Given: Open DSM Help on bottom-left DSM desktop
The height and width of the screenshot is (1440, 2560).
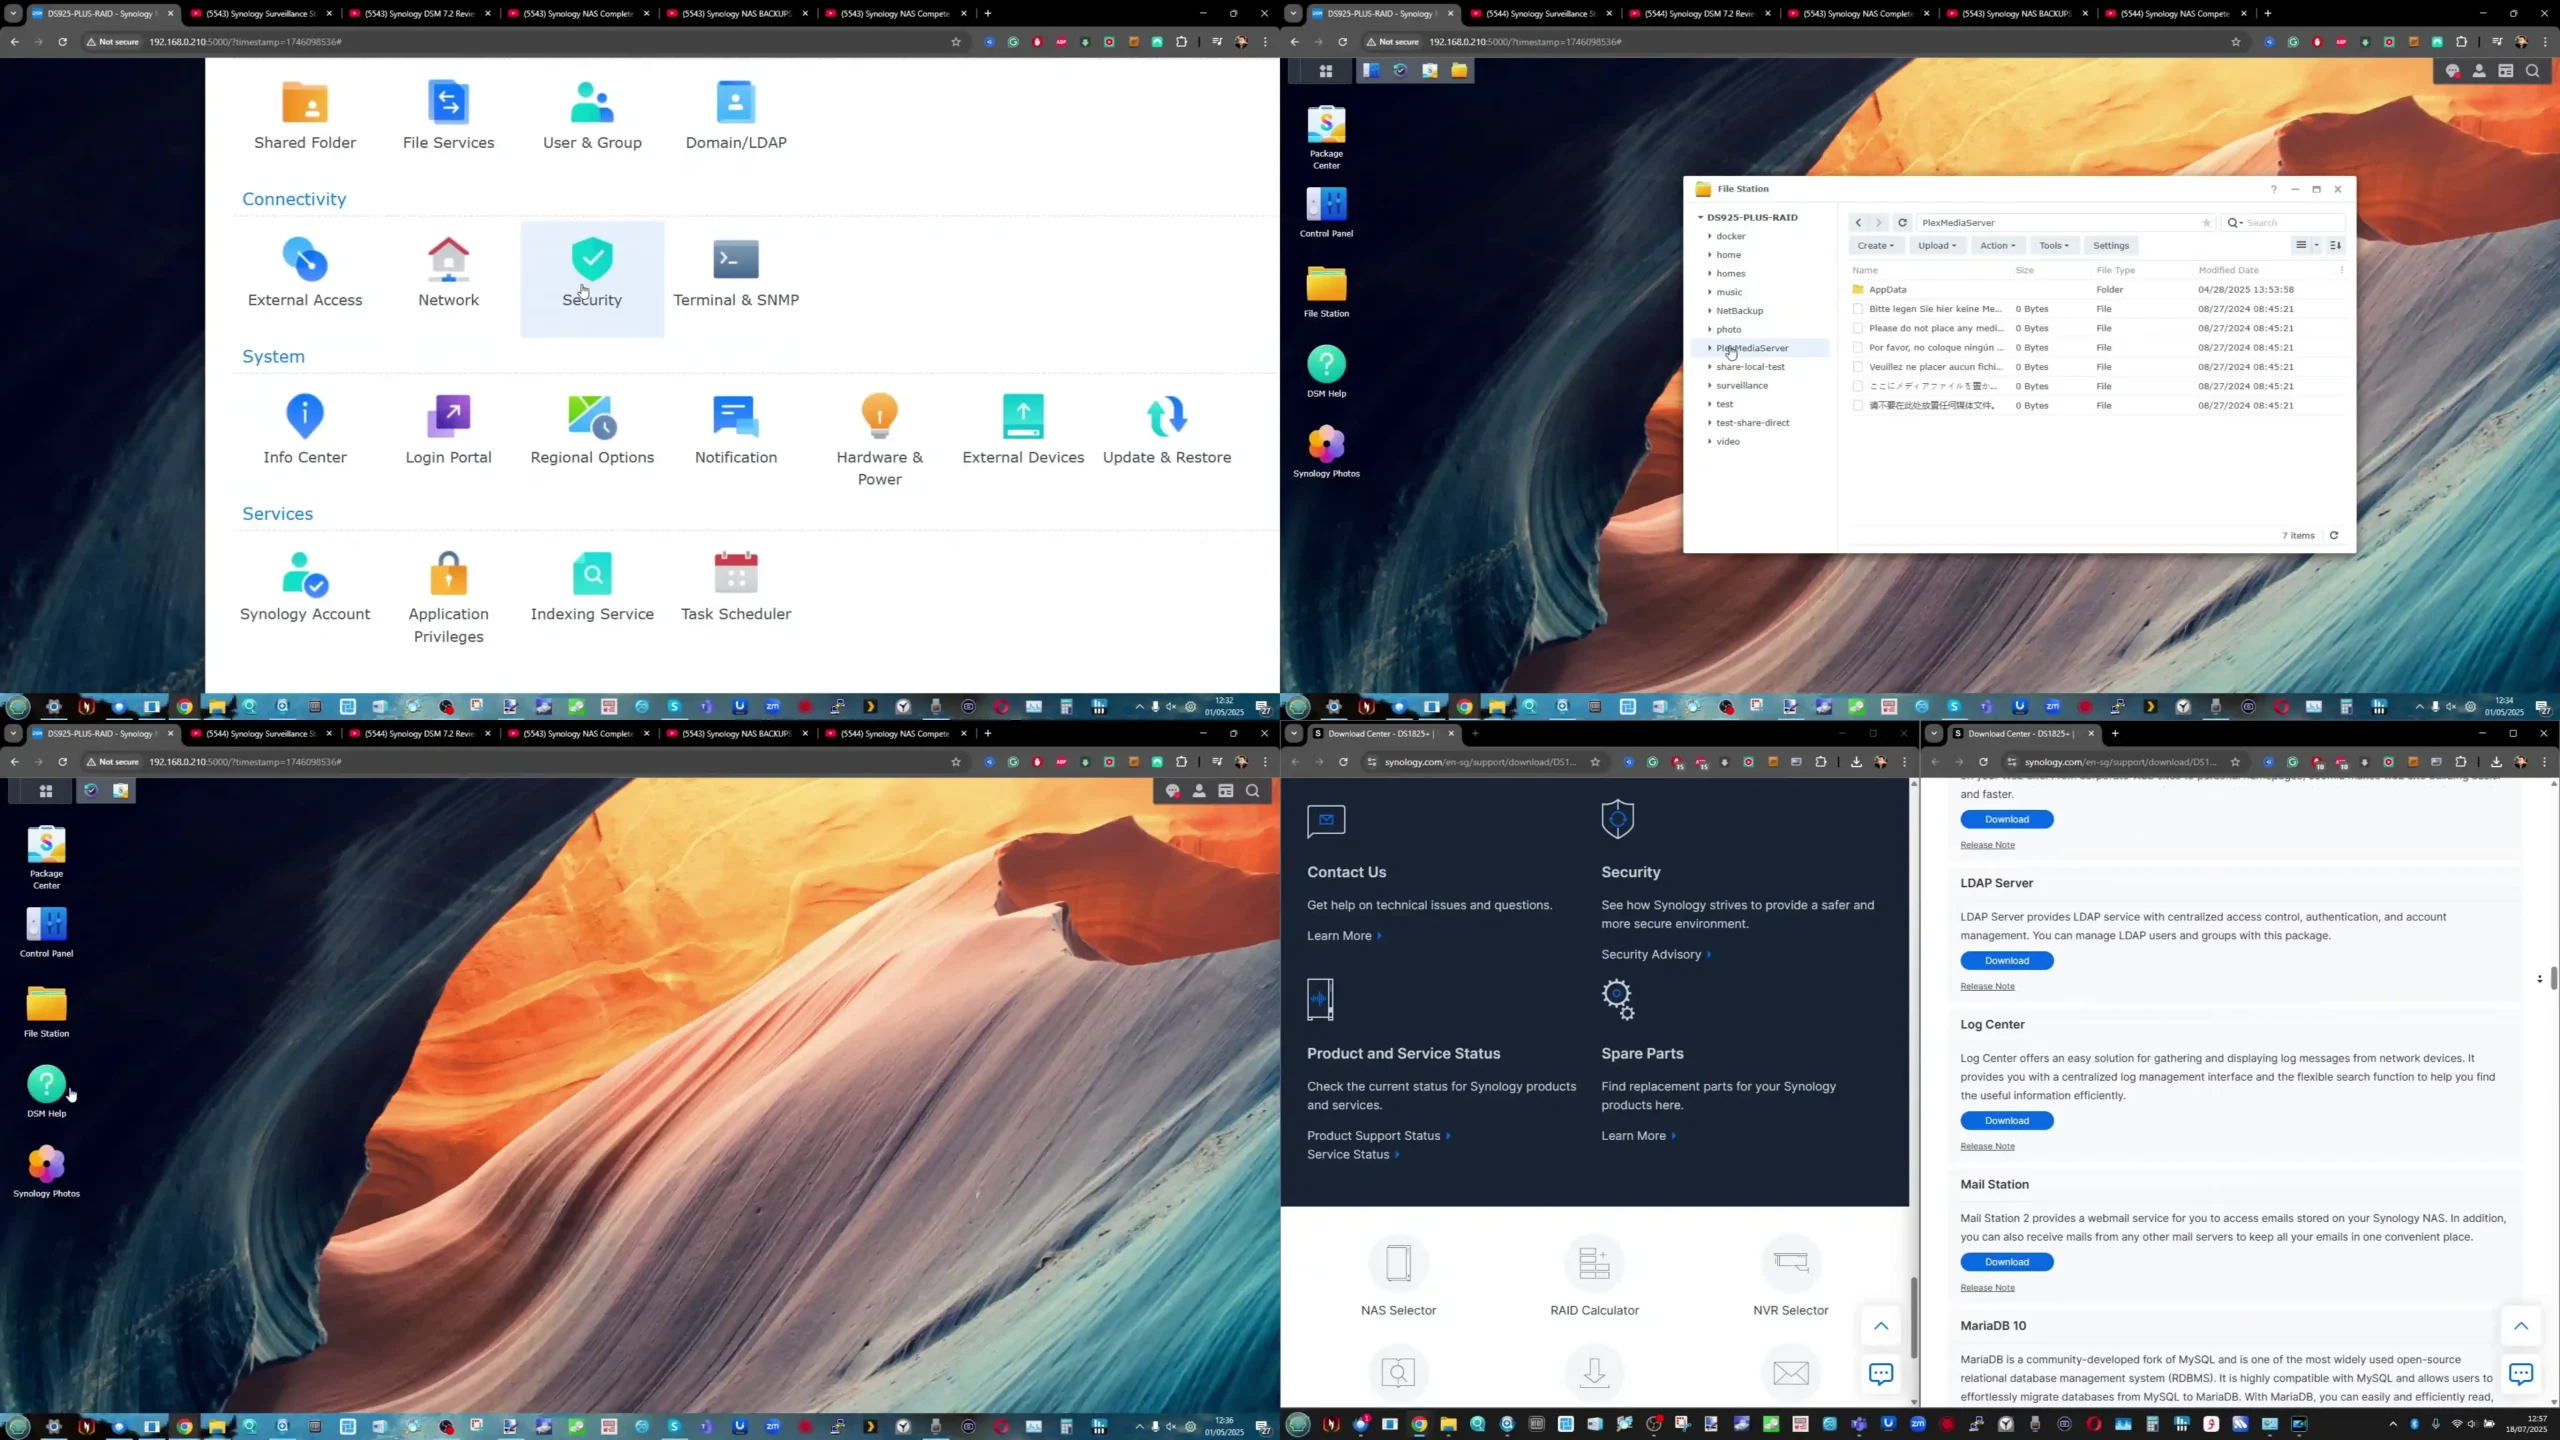Looking at the screenshot, I should tap(46, 1091).
